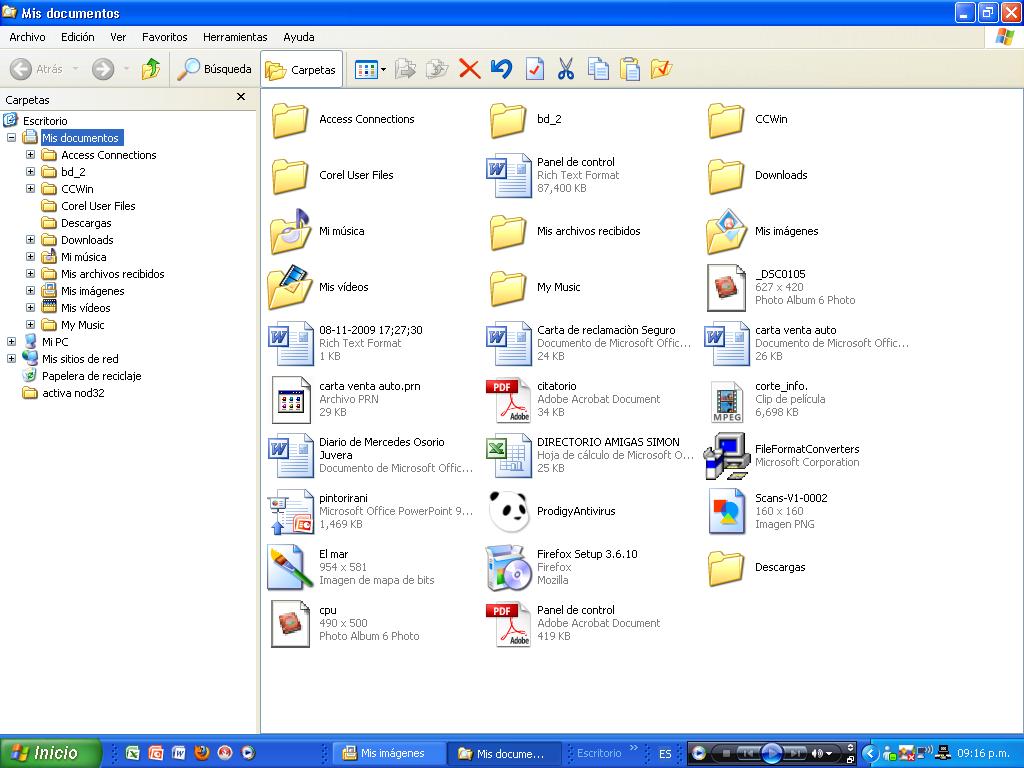Click the Cut (scissors) toolbar icon

click(x=565, y=69)
